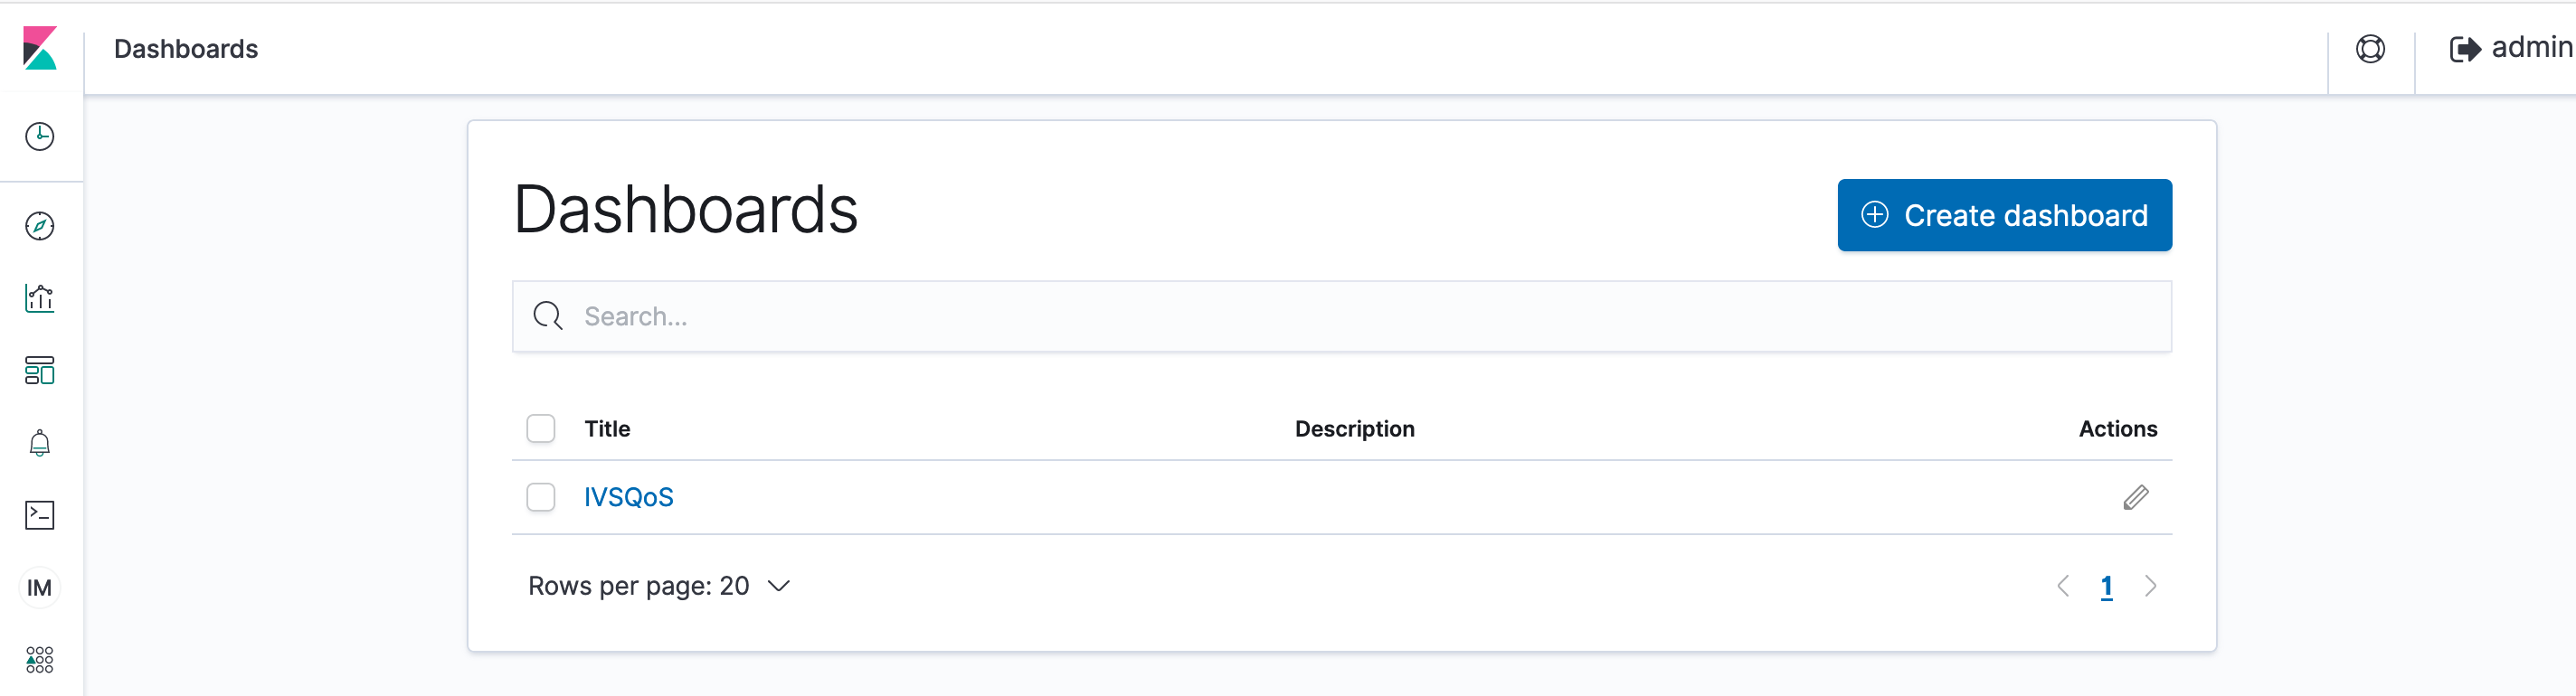Open Visualize chart icon in sidebar
2576x696 pixels.
[40, 298]
